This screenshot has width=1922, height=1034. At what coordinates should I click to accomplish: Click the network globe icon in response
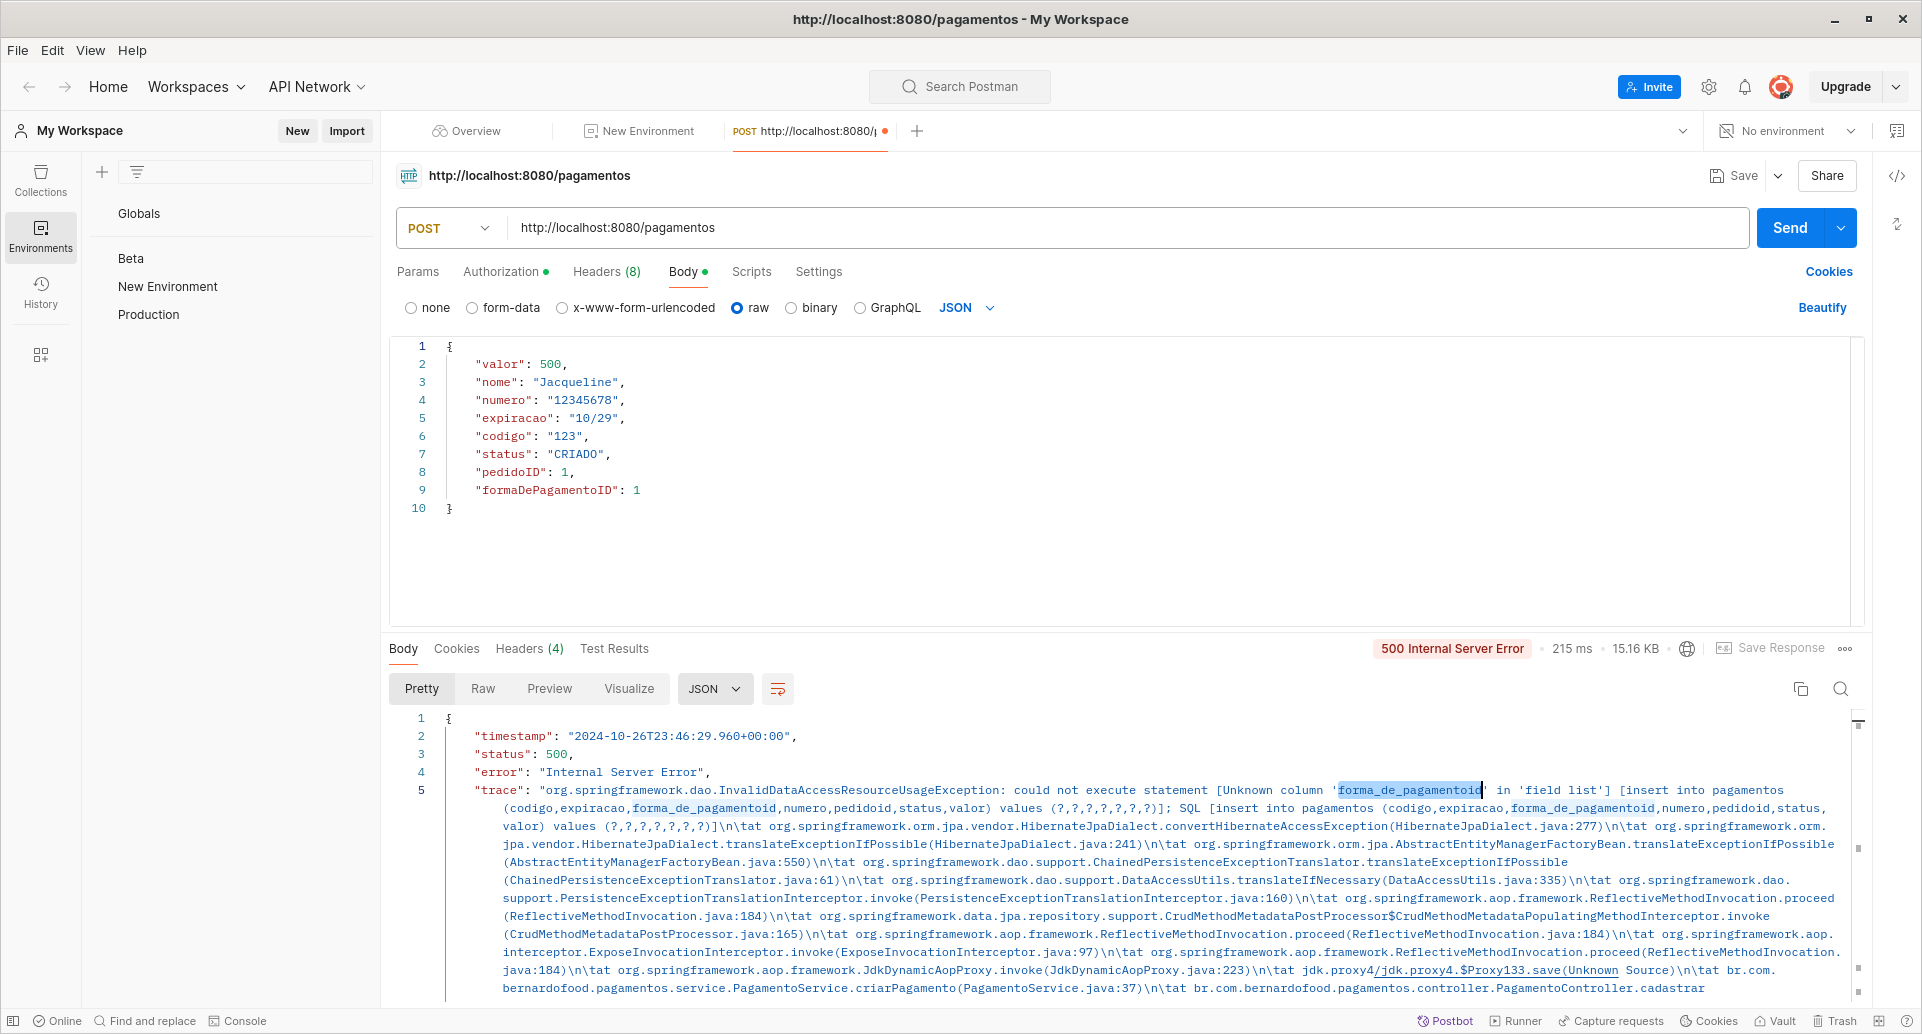1687,649
